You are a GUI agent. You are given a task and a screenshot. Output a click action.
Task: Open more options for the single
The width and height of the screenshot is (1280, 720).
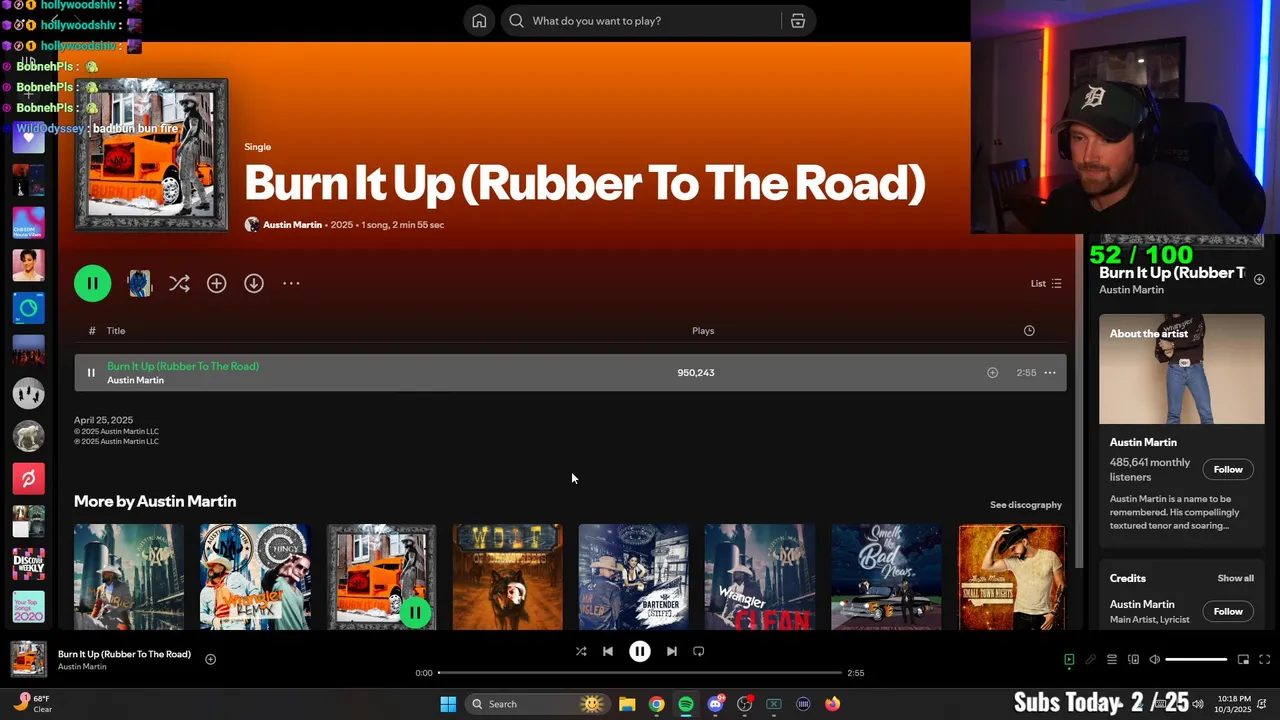tap(291, 284)
